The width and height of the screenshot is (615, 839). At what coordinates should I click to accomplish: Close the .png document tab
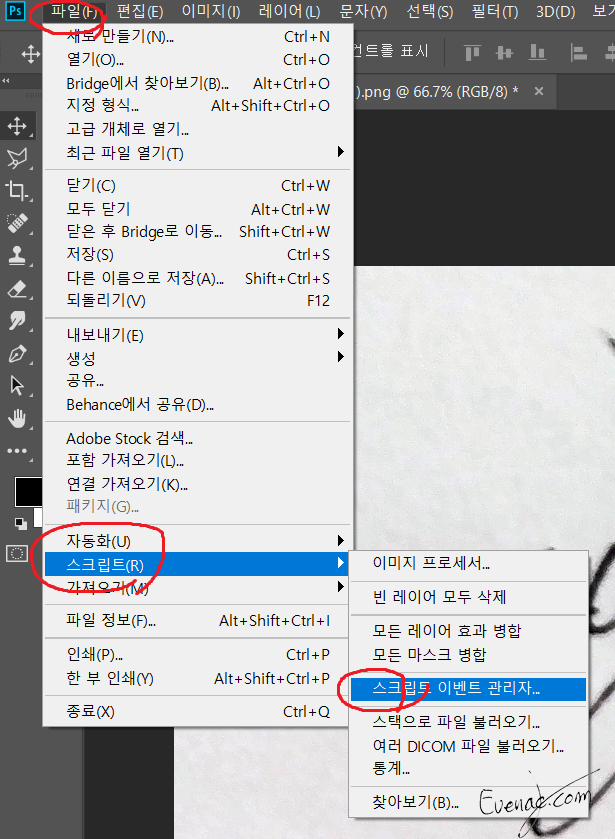(x=539, y=91)
